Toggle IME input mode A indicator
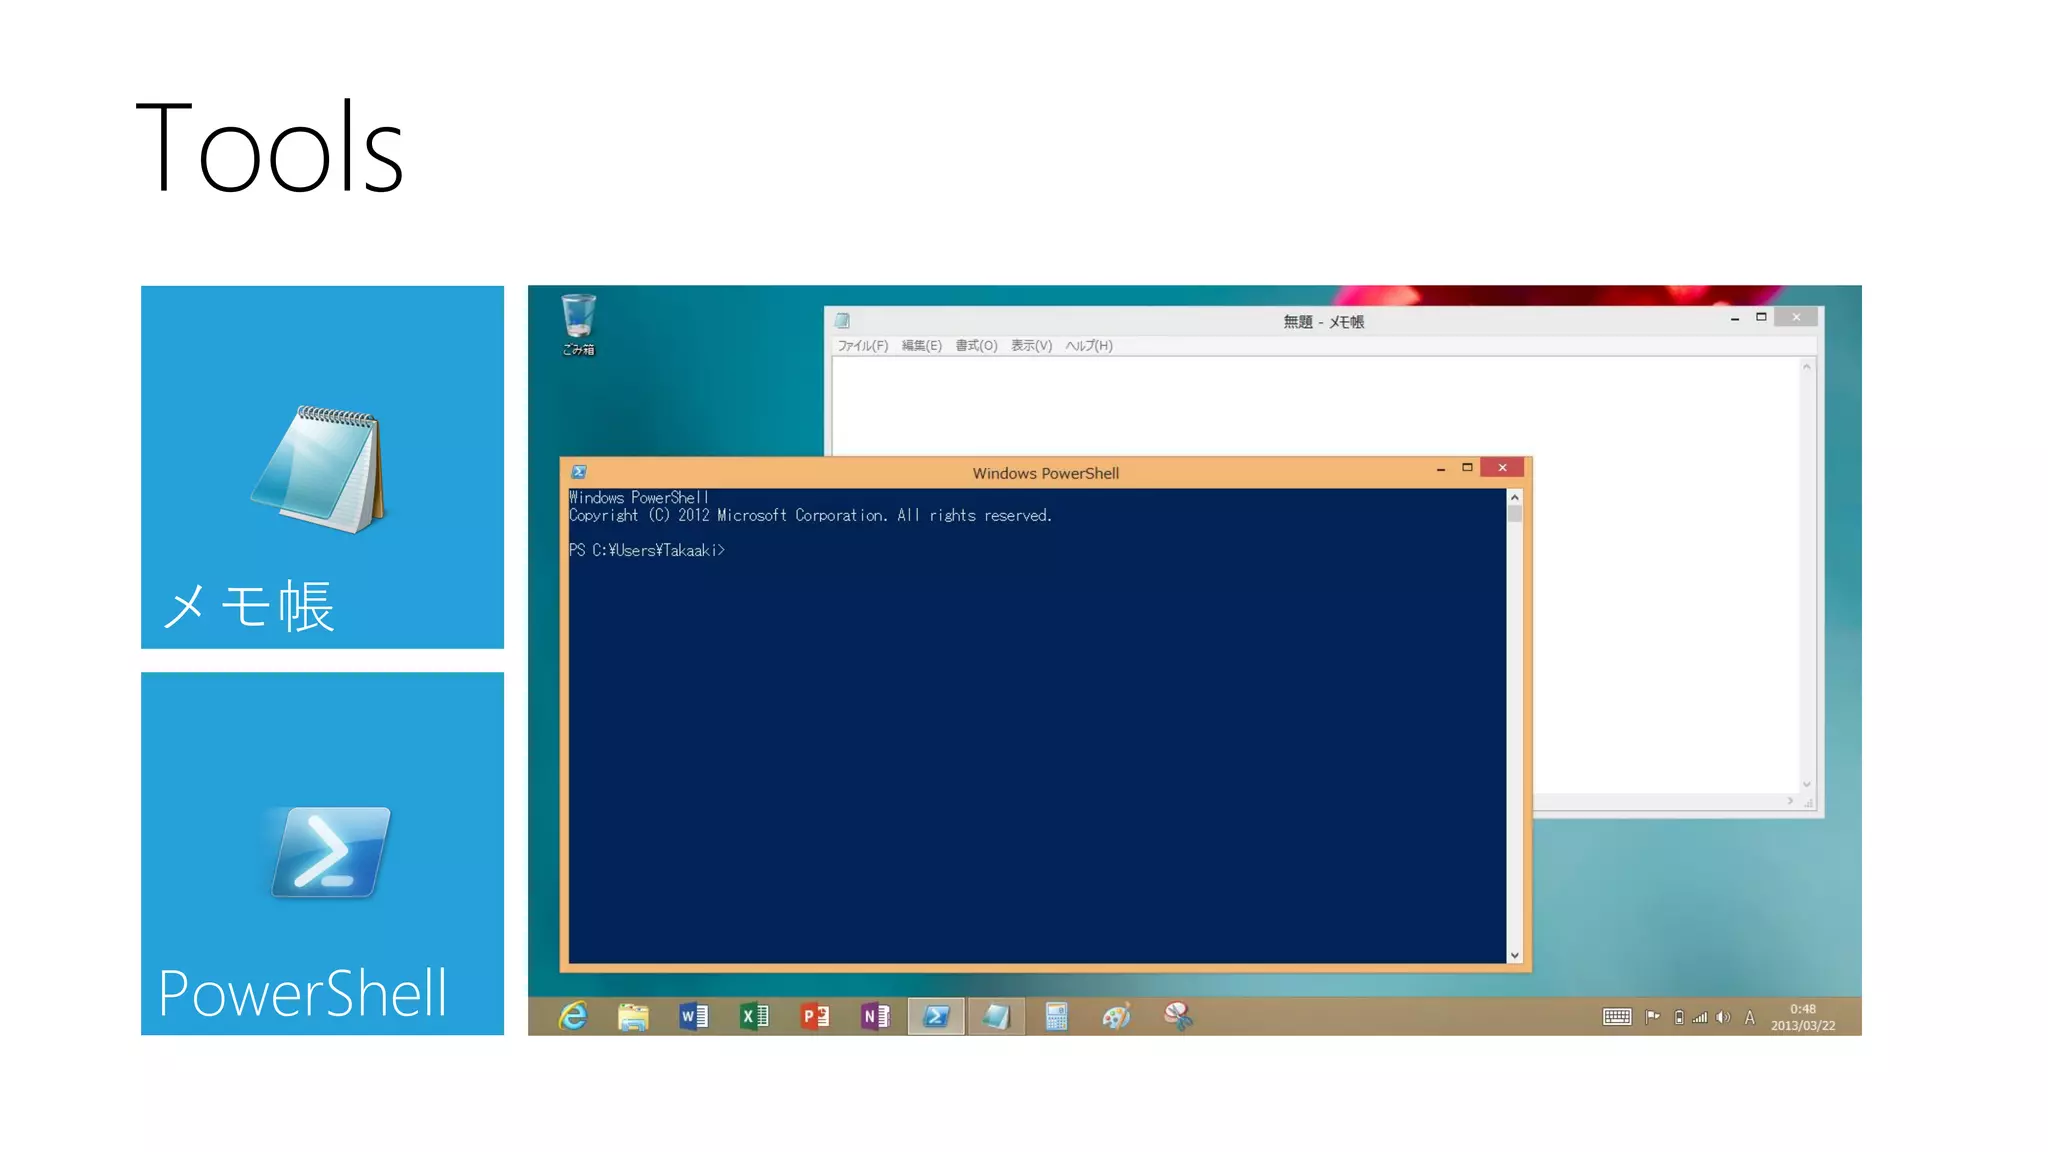The width and height of the screenshot is (2048, 1152). click(1750, 1018)
